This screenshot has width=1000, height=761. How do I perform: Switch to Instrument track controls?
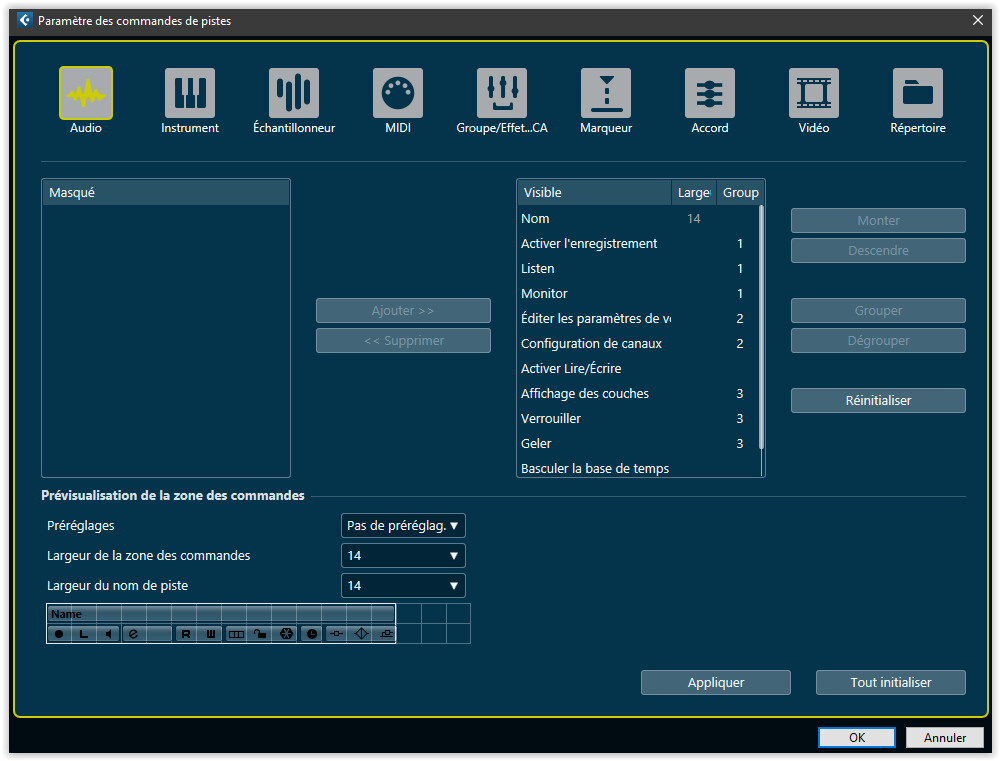pos(190,93)
